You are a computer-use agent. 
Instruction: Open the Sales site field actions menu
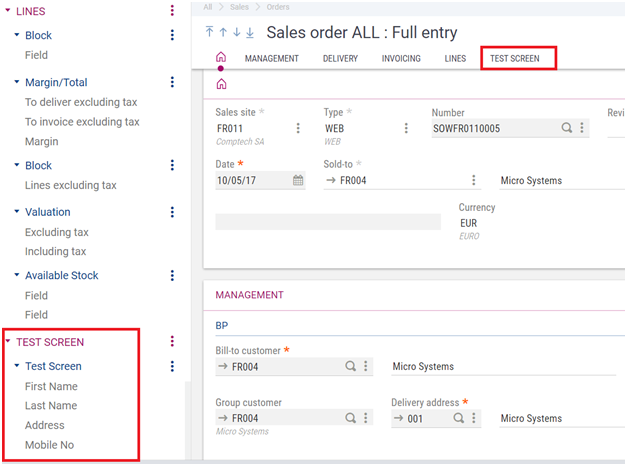tap(298, 128)
